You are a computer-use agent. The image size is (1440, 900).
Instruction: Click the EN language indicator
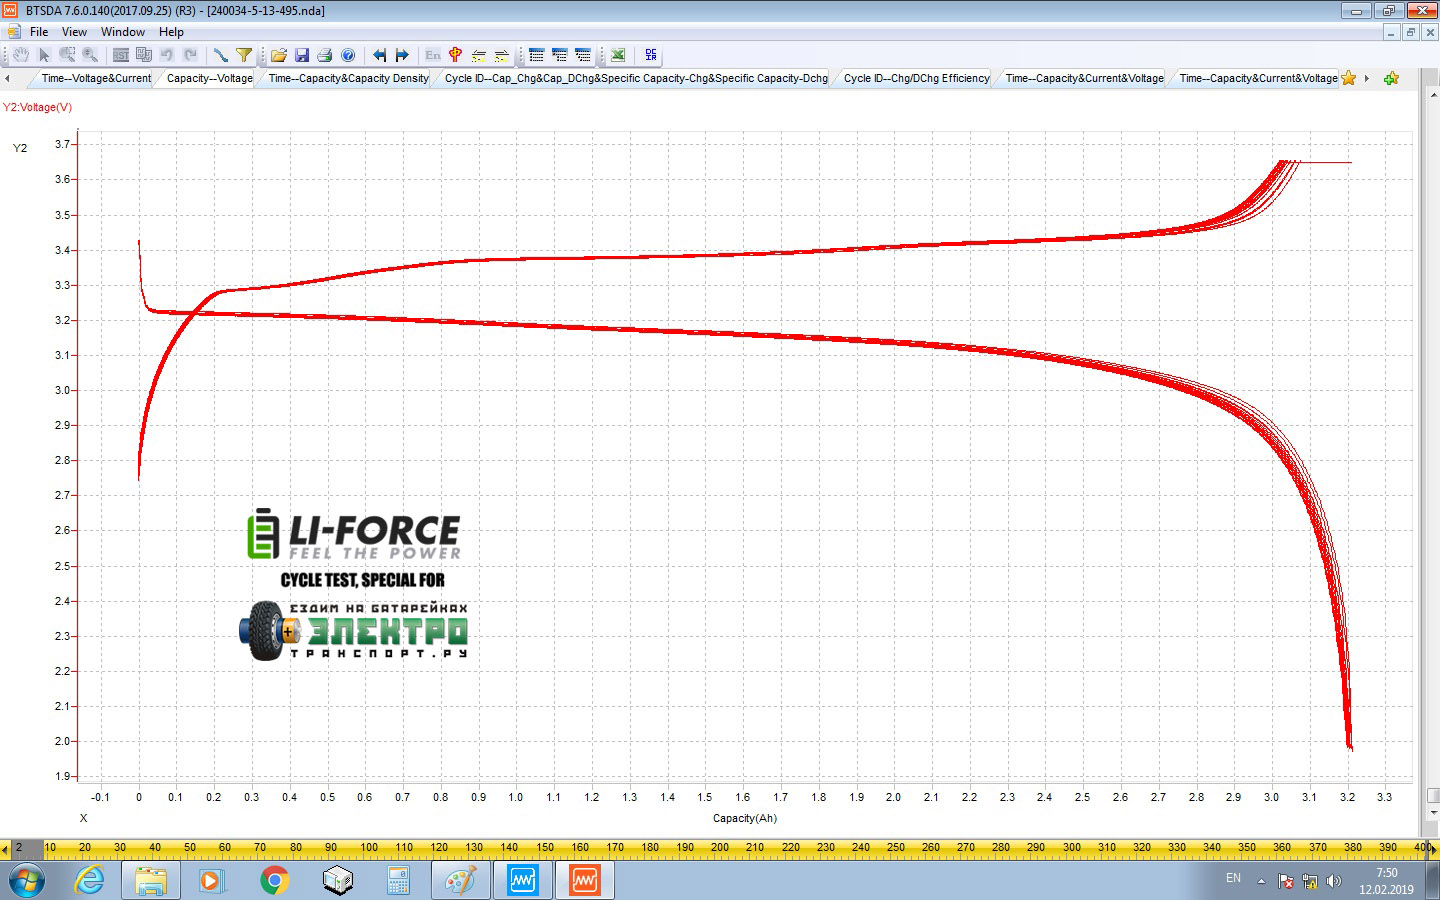click(x=1233, y=878)
